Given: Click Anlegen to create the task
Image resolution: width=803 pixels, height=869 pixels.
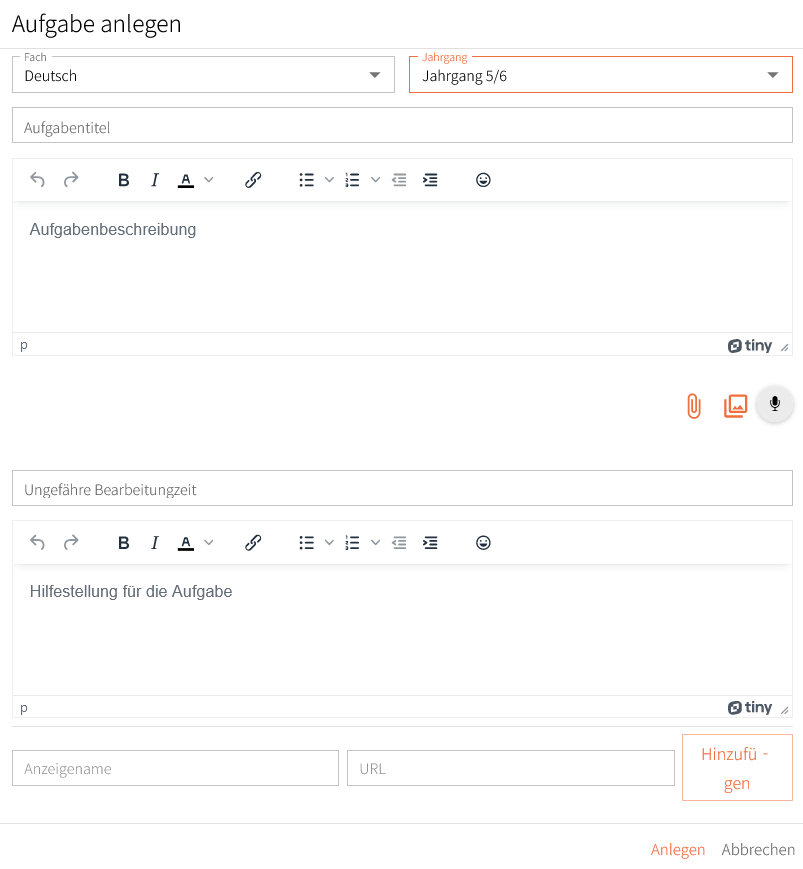Looking at the screenshot, I should click(x=678, y=850).
